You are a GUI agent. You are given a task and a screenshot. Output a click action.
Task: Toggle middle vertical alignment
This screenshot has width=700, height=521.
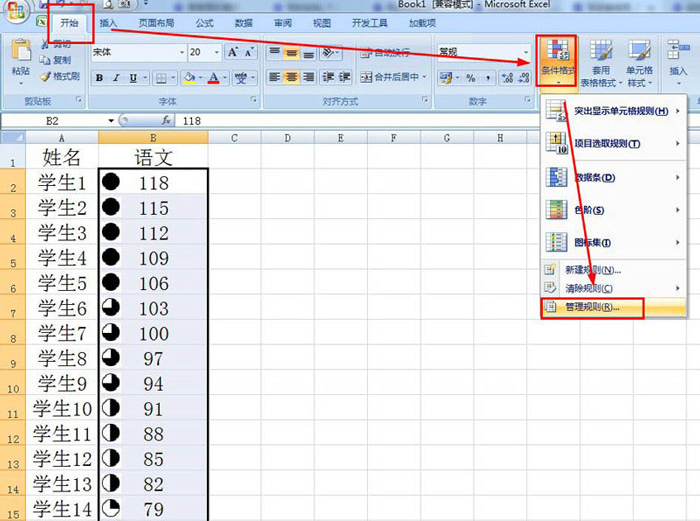tap(292, 53)
